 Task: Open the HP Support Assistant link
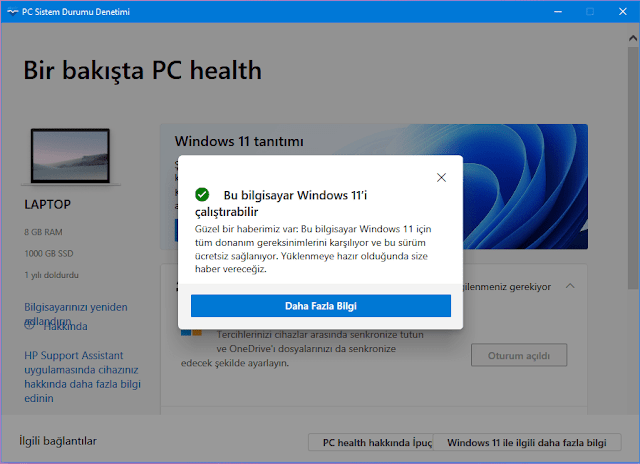(82, 377)
